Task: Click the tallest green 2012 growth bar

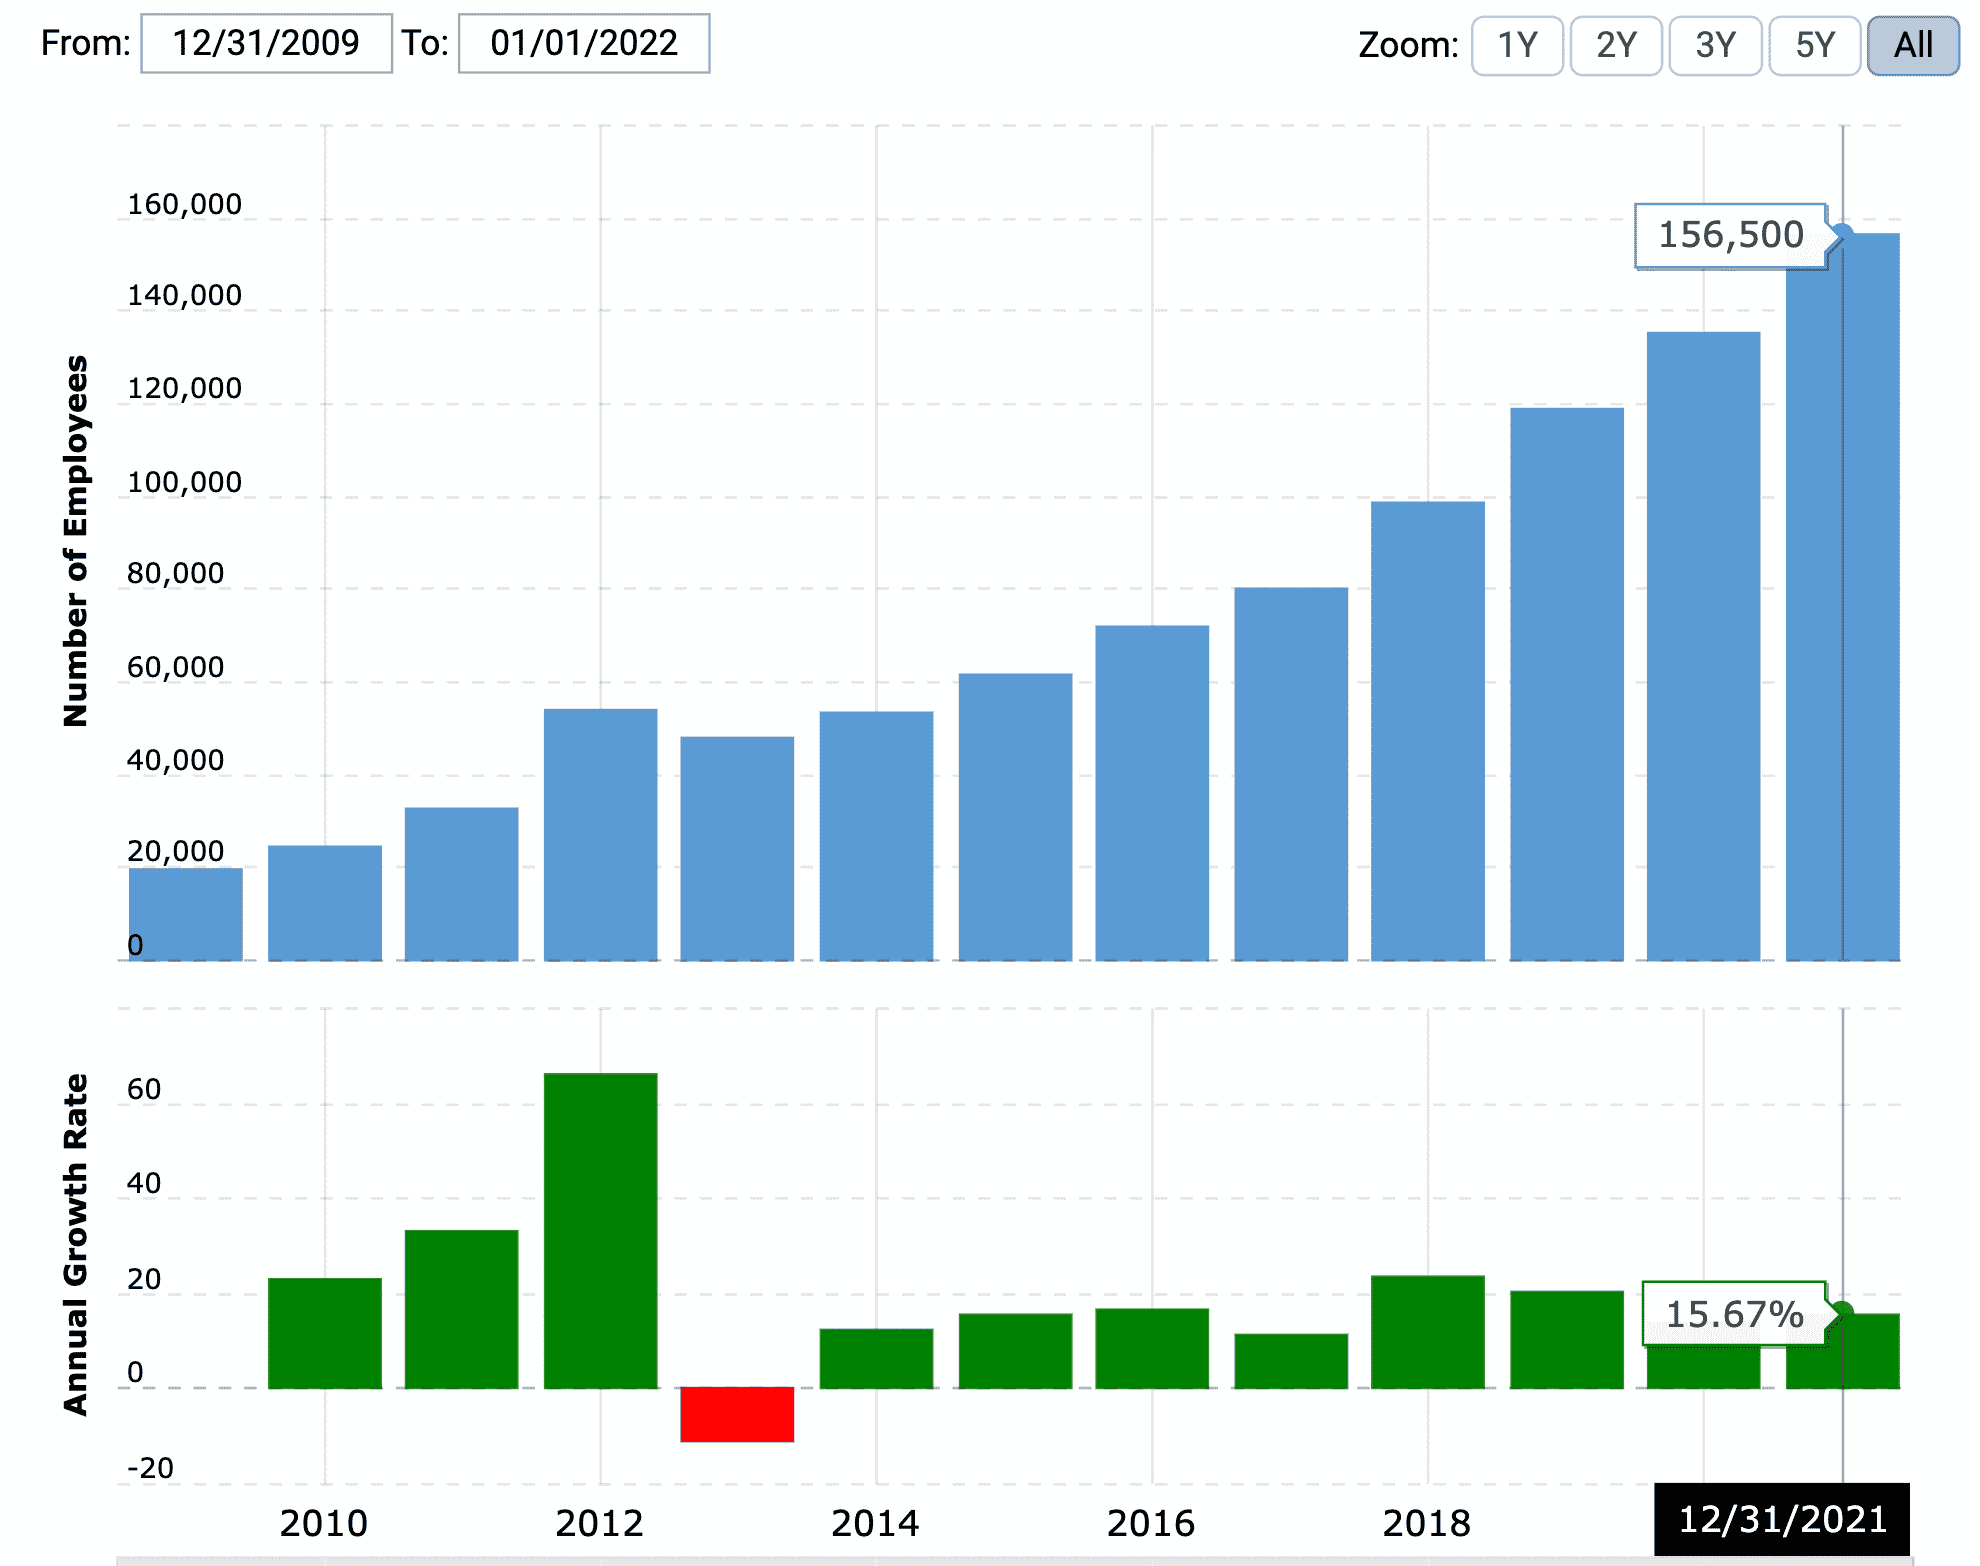Action: coord(600,1230)
